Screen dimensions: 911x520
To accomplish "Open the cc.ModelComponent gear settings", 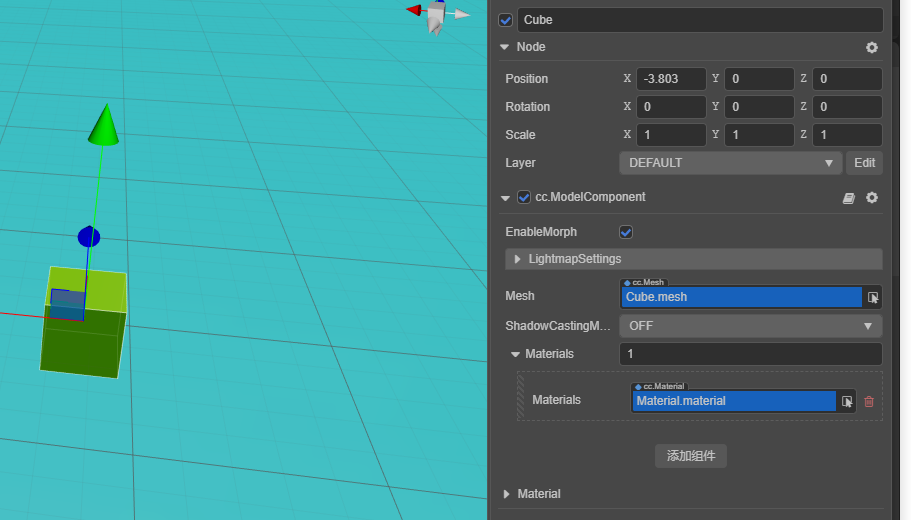I will point(871,198).
